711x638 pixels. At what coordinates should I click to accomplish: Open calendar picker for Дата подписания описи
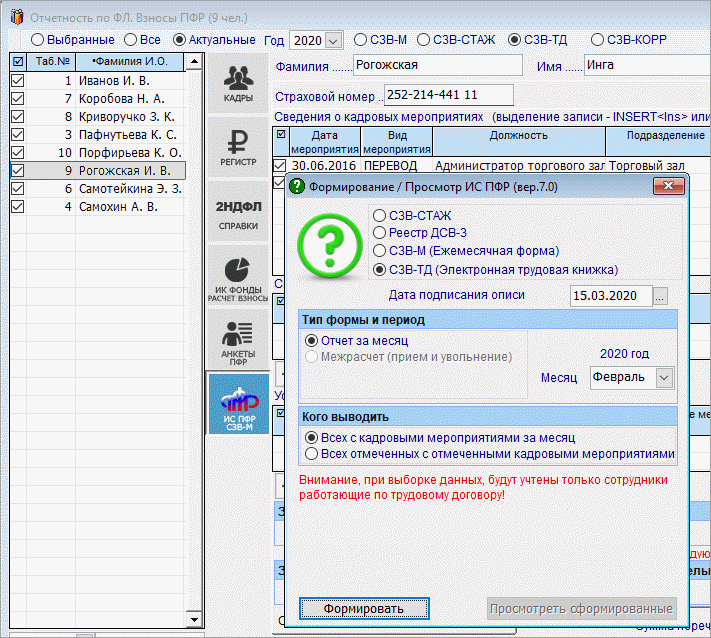(x=660, y=296)
